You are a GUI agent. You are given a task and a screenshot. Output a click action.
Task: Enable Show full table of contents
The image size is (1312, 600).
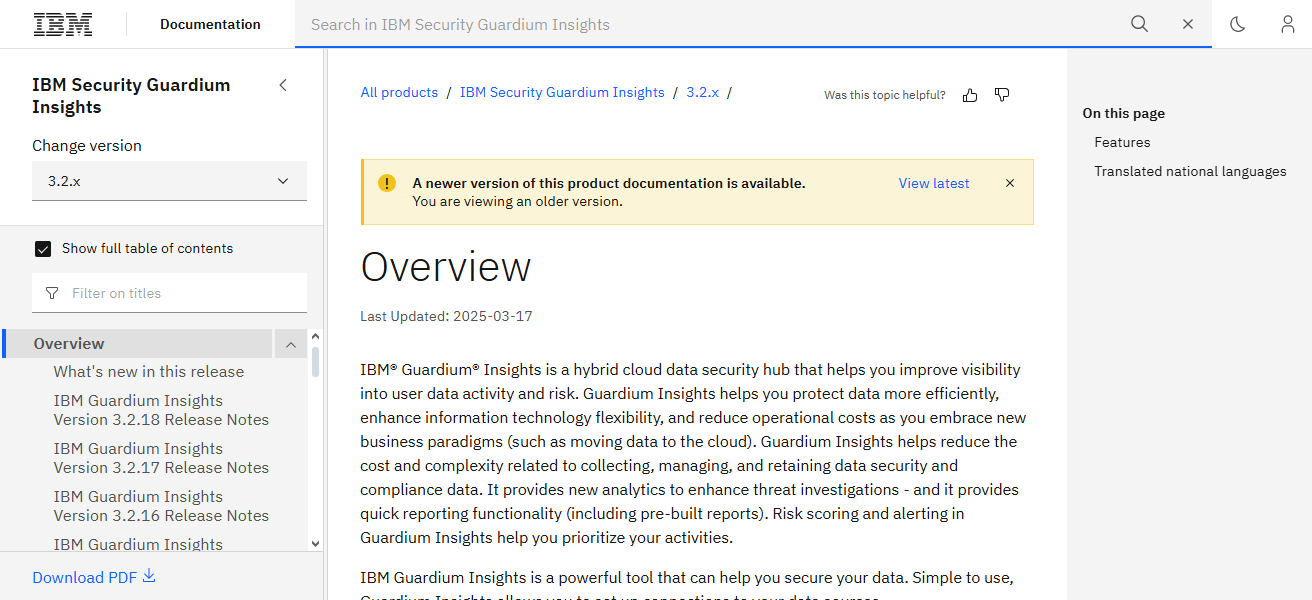click(43, 248)
